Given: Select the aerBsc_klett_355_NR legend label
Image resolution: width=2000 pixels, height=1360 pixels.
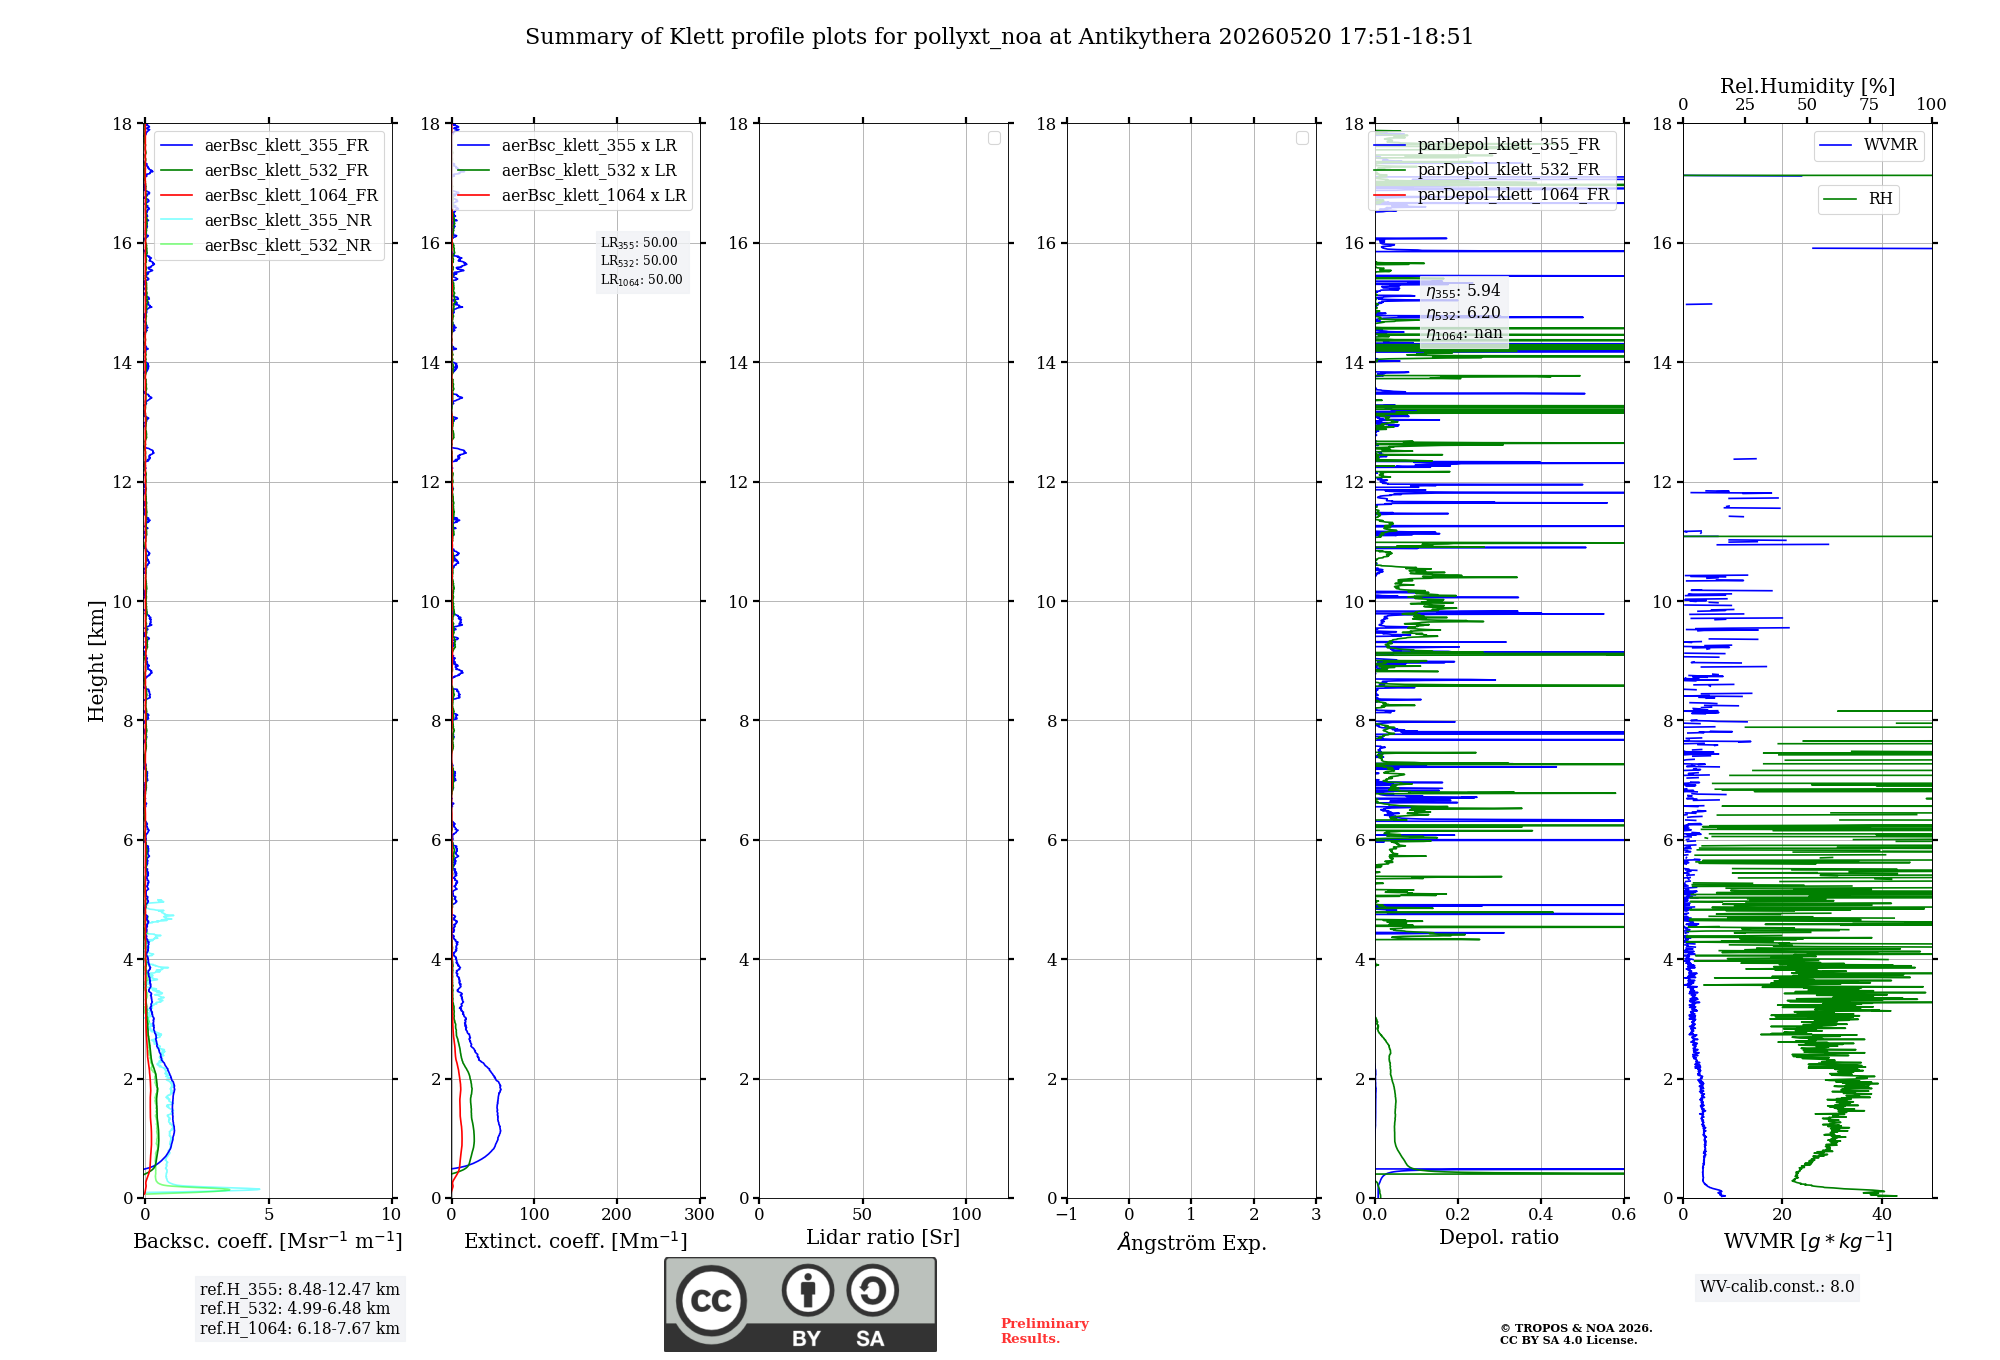Looking at the screenshot, I should [x=288, y=221].
